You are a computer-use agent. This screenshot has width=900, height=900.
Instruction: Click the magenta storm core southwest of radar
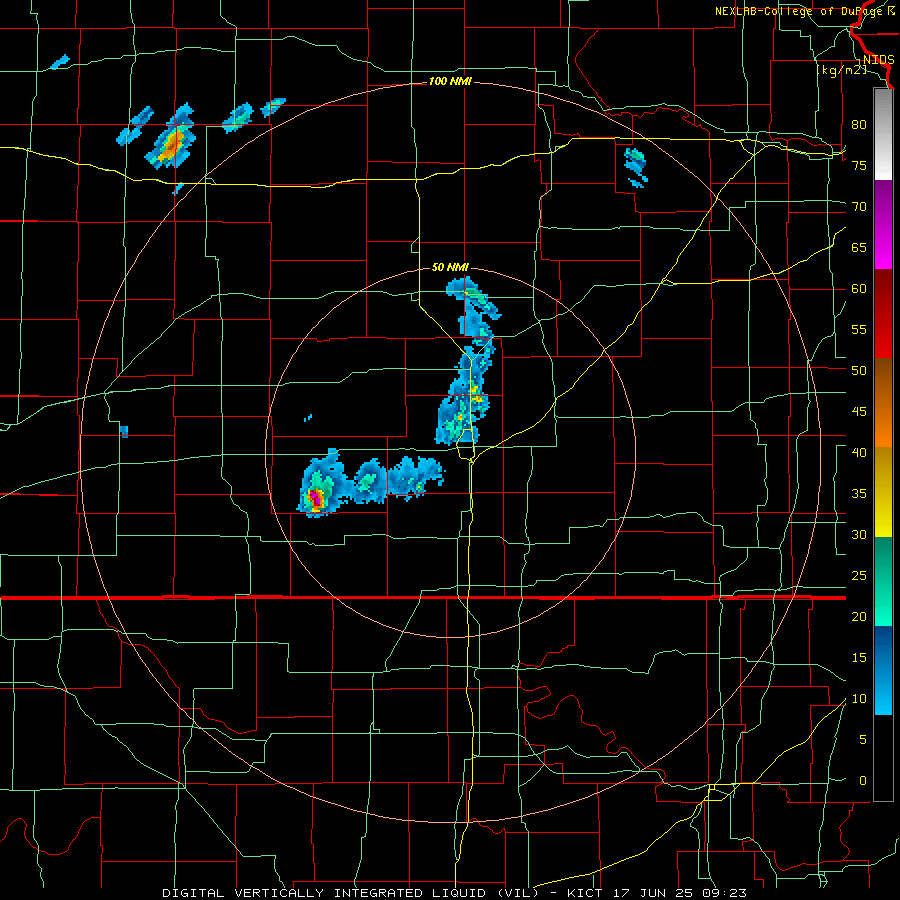(x=315, y=497)
